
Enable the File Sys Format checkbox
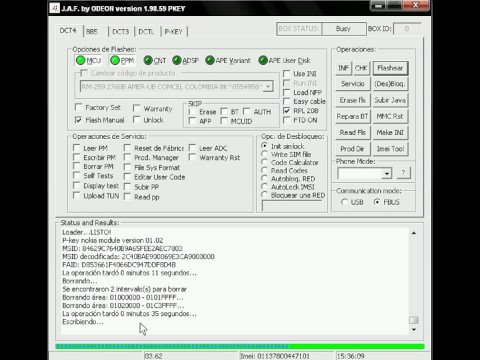(127, 167)
